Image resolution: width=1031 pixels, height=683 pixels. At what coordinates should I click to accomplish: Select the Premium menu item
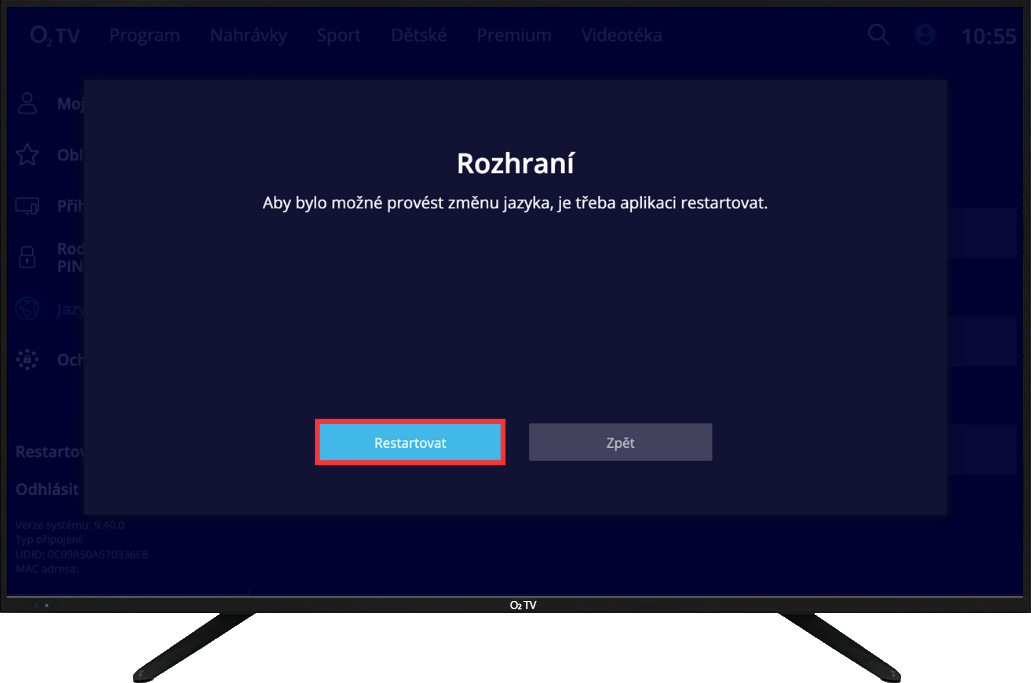pyautogui.click(x=514, y=36)
